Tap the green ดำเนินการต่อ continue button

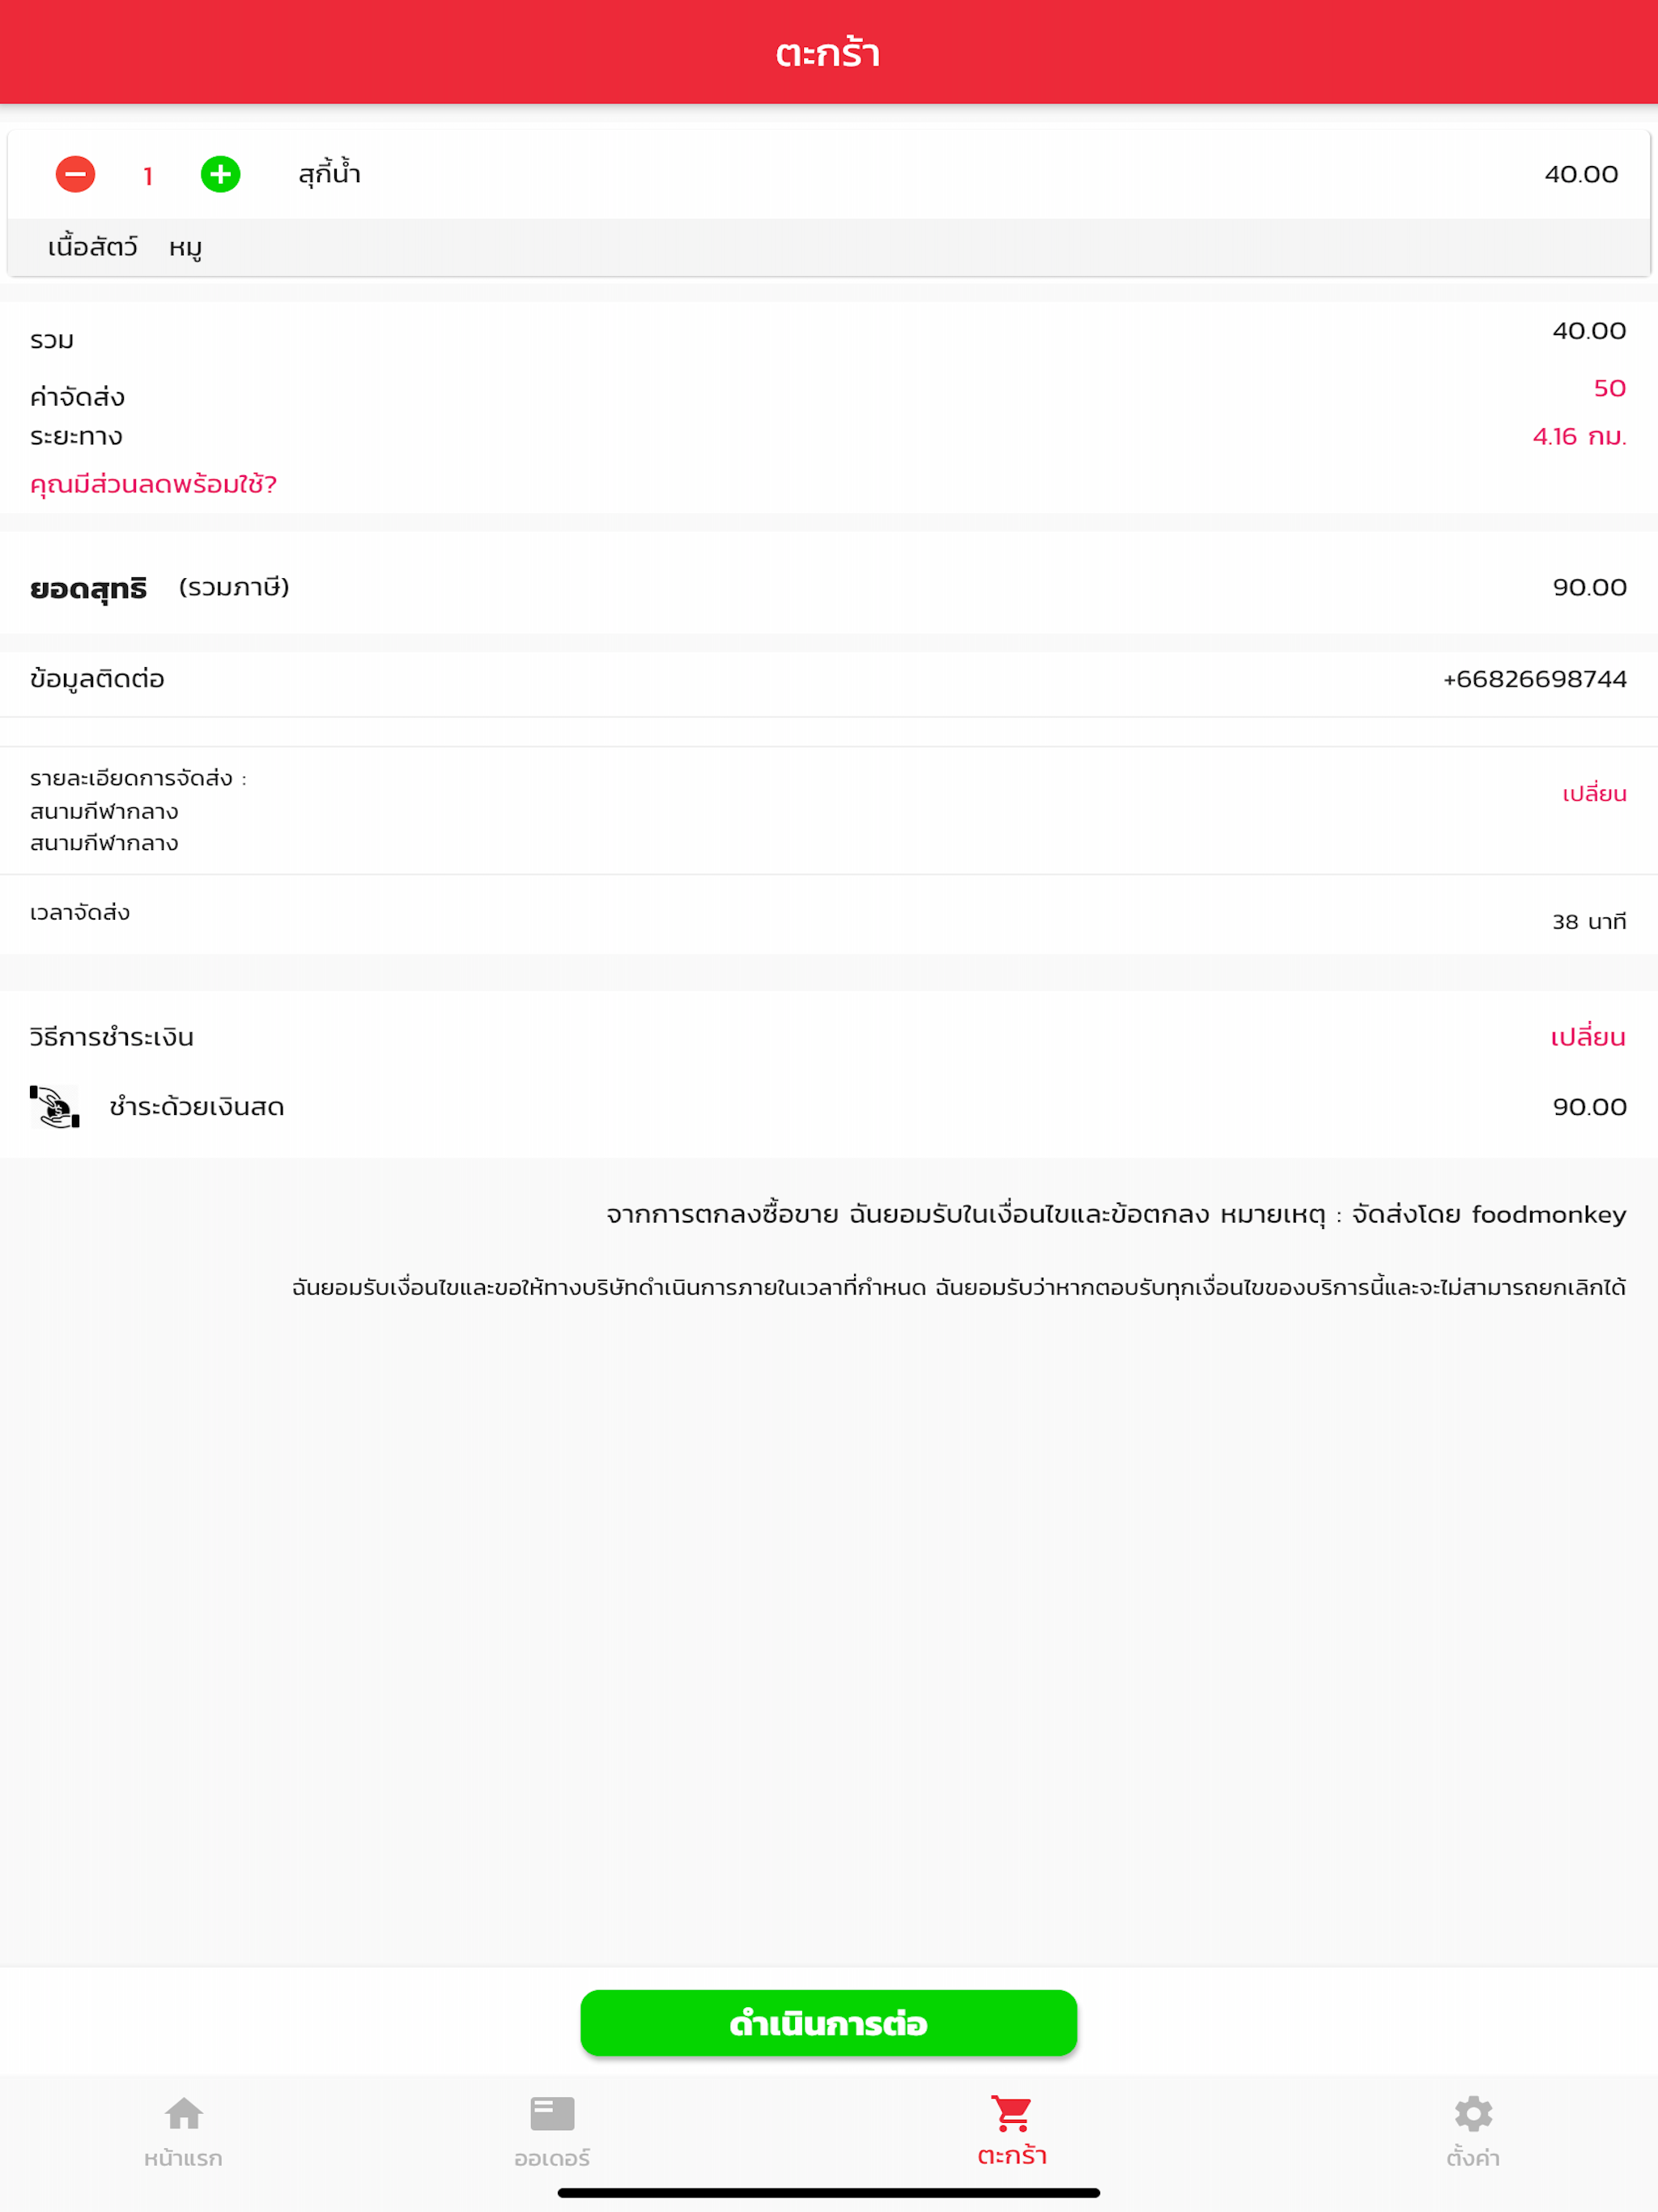(x=829, y=2023)
